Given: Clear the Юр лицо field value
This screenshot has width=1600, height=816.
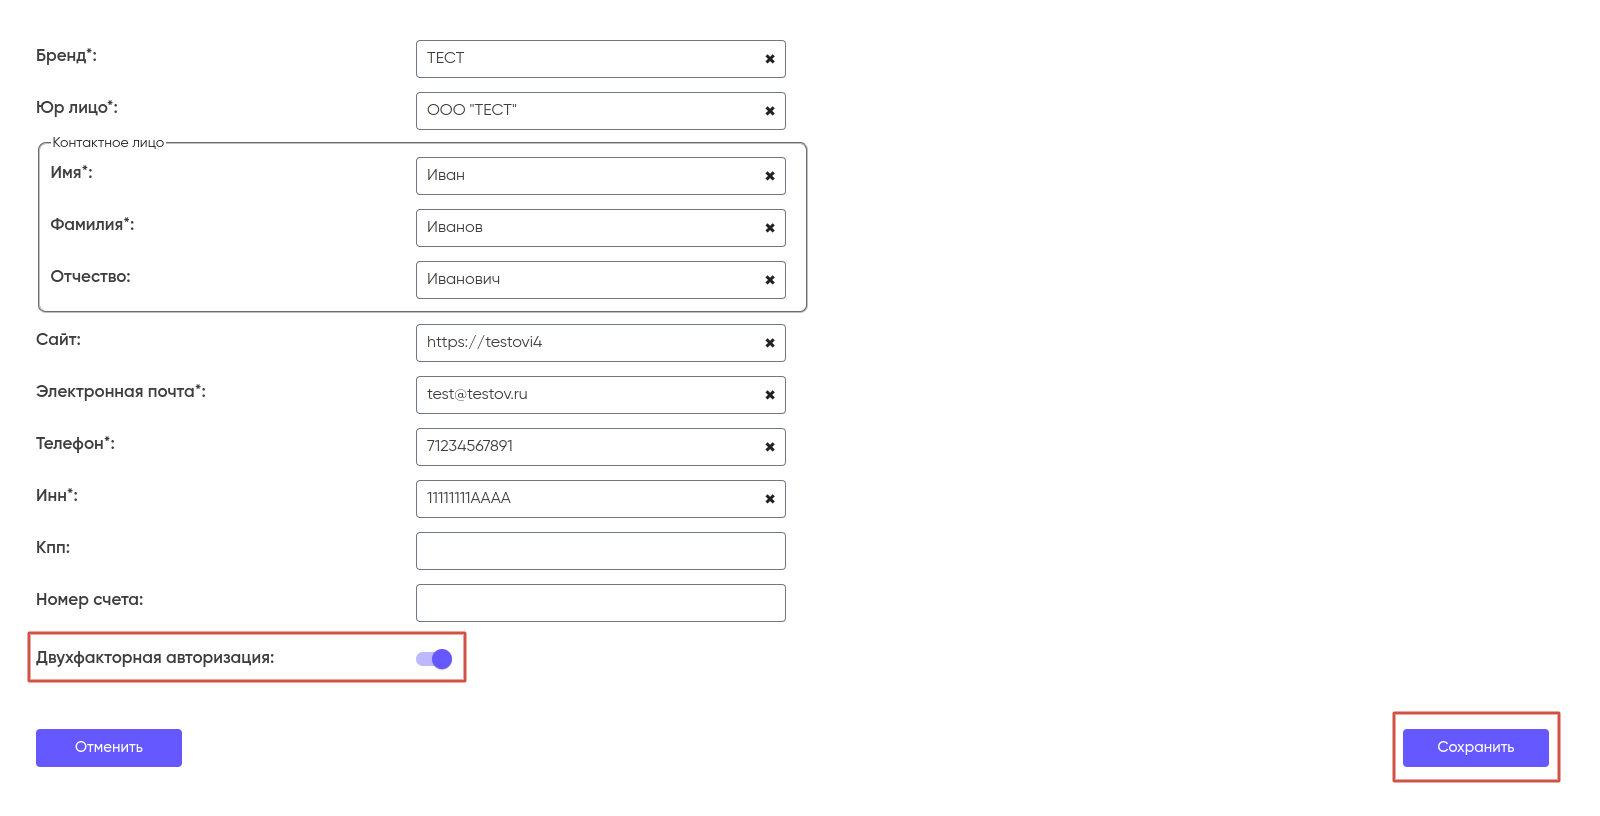Looking at the screenshot, I should point(770,111).
